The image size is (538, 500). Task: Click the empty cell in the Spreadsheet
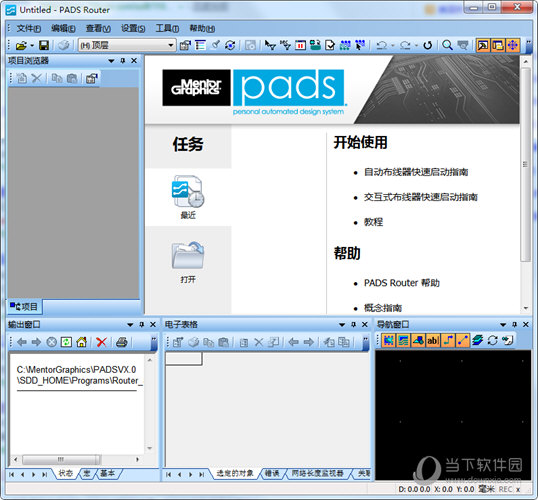(x=184, y=359)
